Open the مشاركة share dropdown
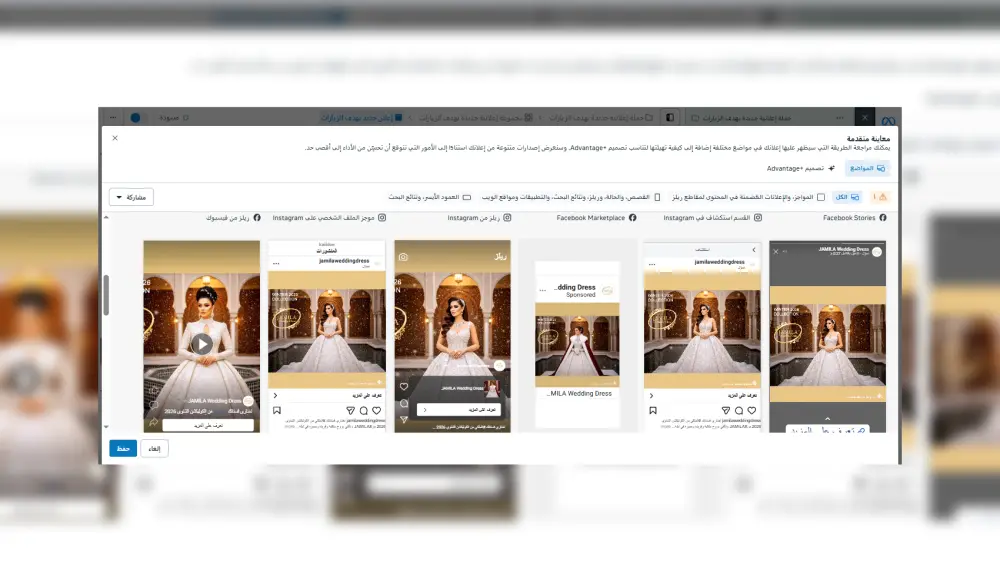The width and height of the screenshot is (1000, 571). pos(131,197)
